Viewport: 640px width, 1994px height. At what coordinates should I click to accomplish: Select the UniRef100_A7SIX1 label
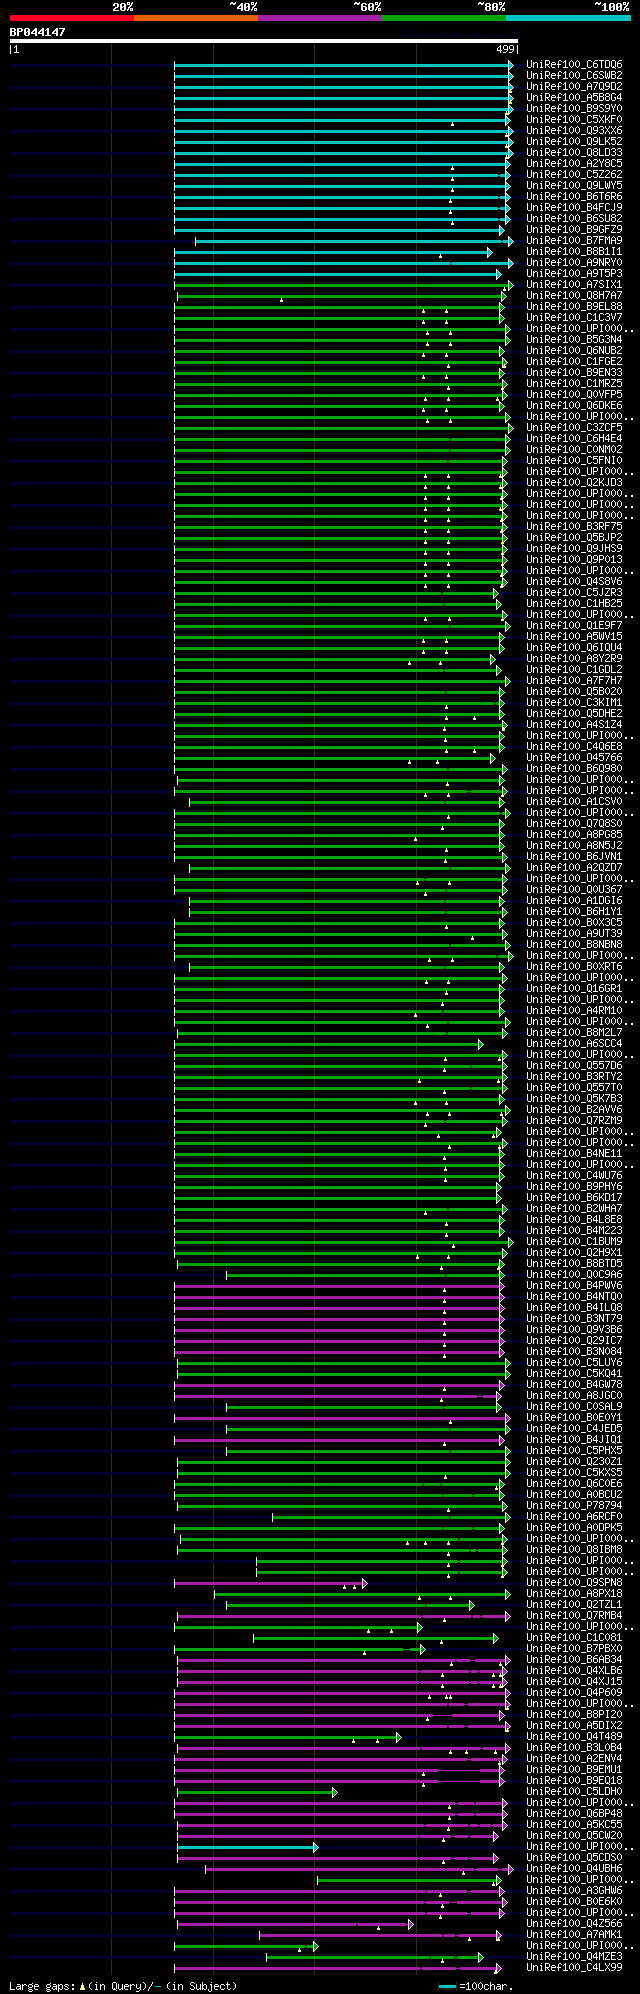(574, 284)
